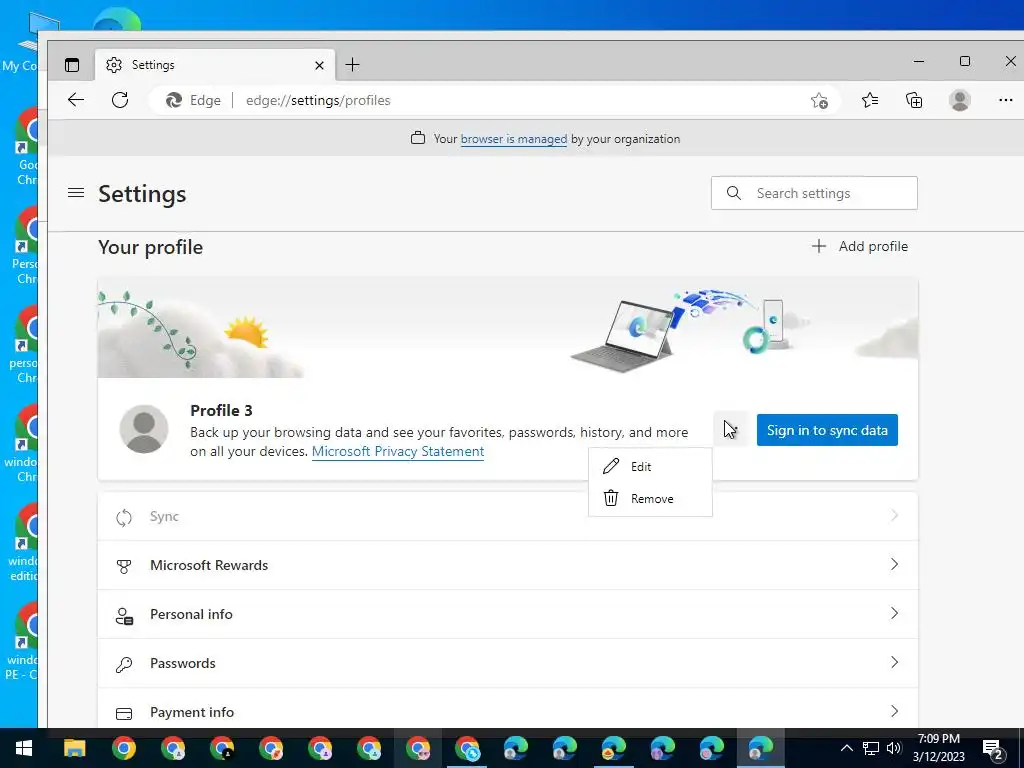
Task: Open the tab actions menu icon
Action: pos(72,65)
